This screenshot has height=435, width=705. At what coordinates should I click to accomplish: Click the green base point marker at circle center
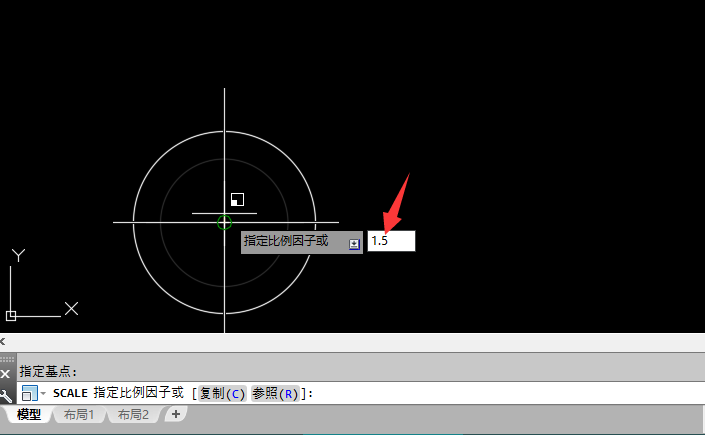[x=224, y=222]
